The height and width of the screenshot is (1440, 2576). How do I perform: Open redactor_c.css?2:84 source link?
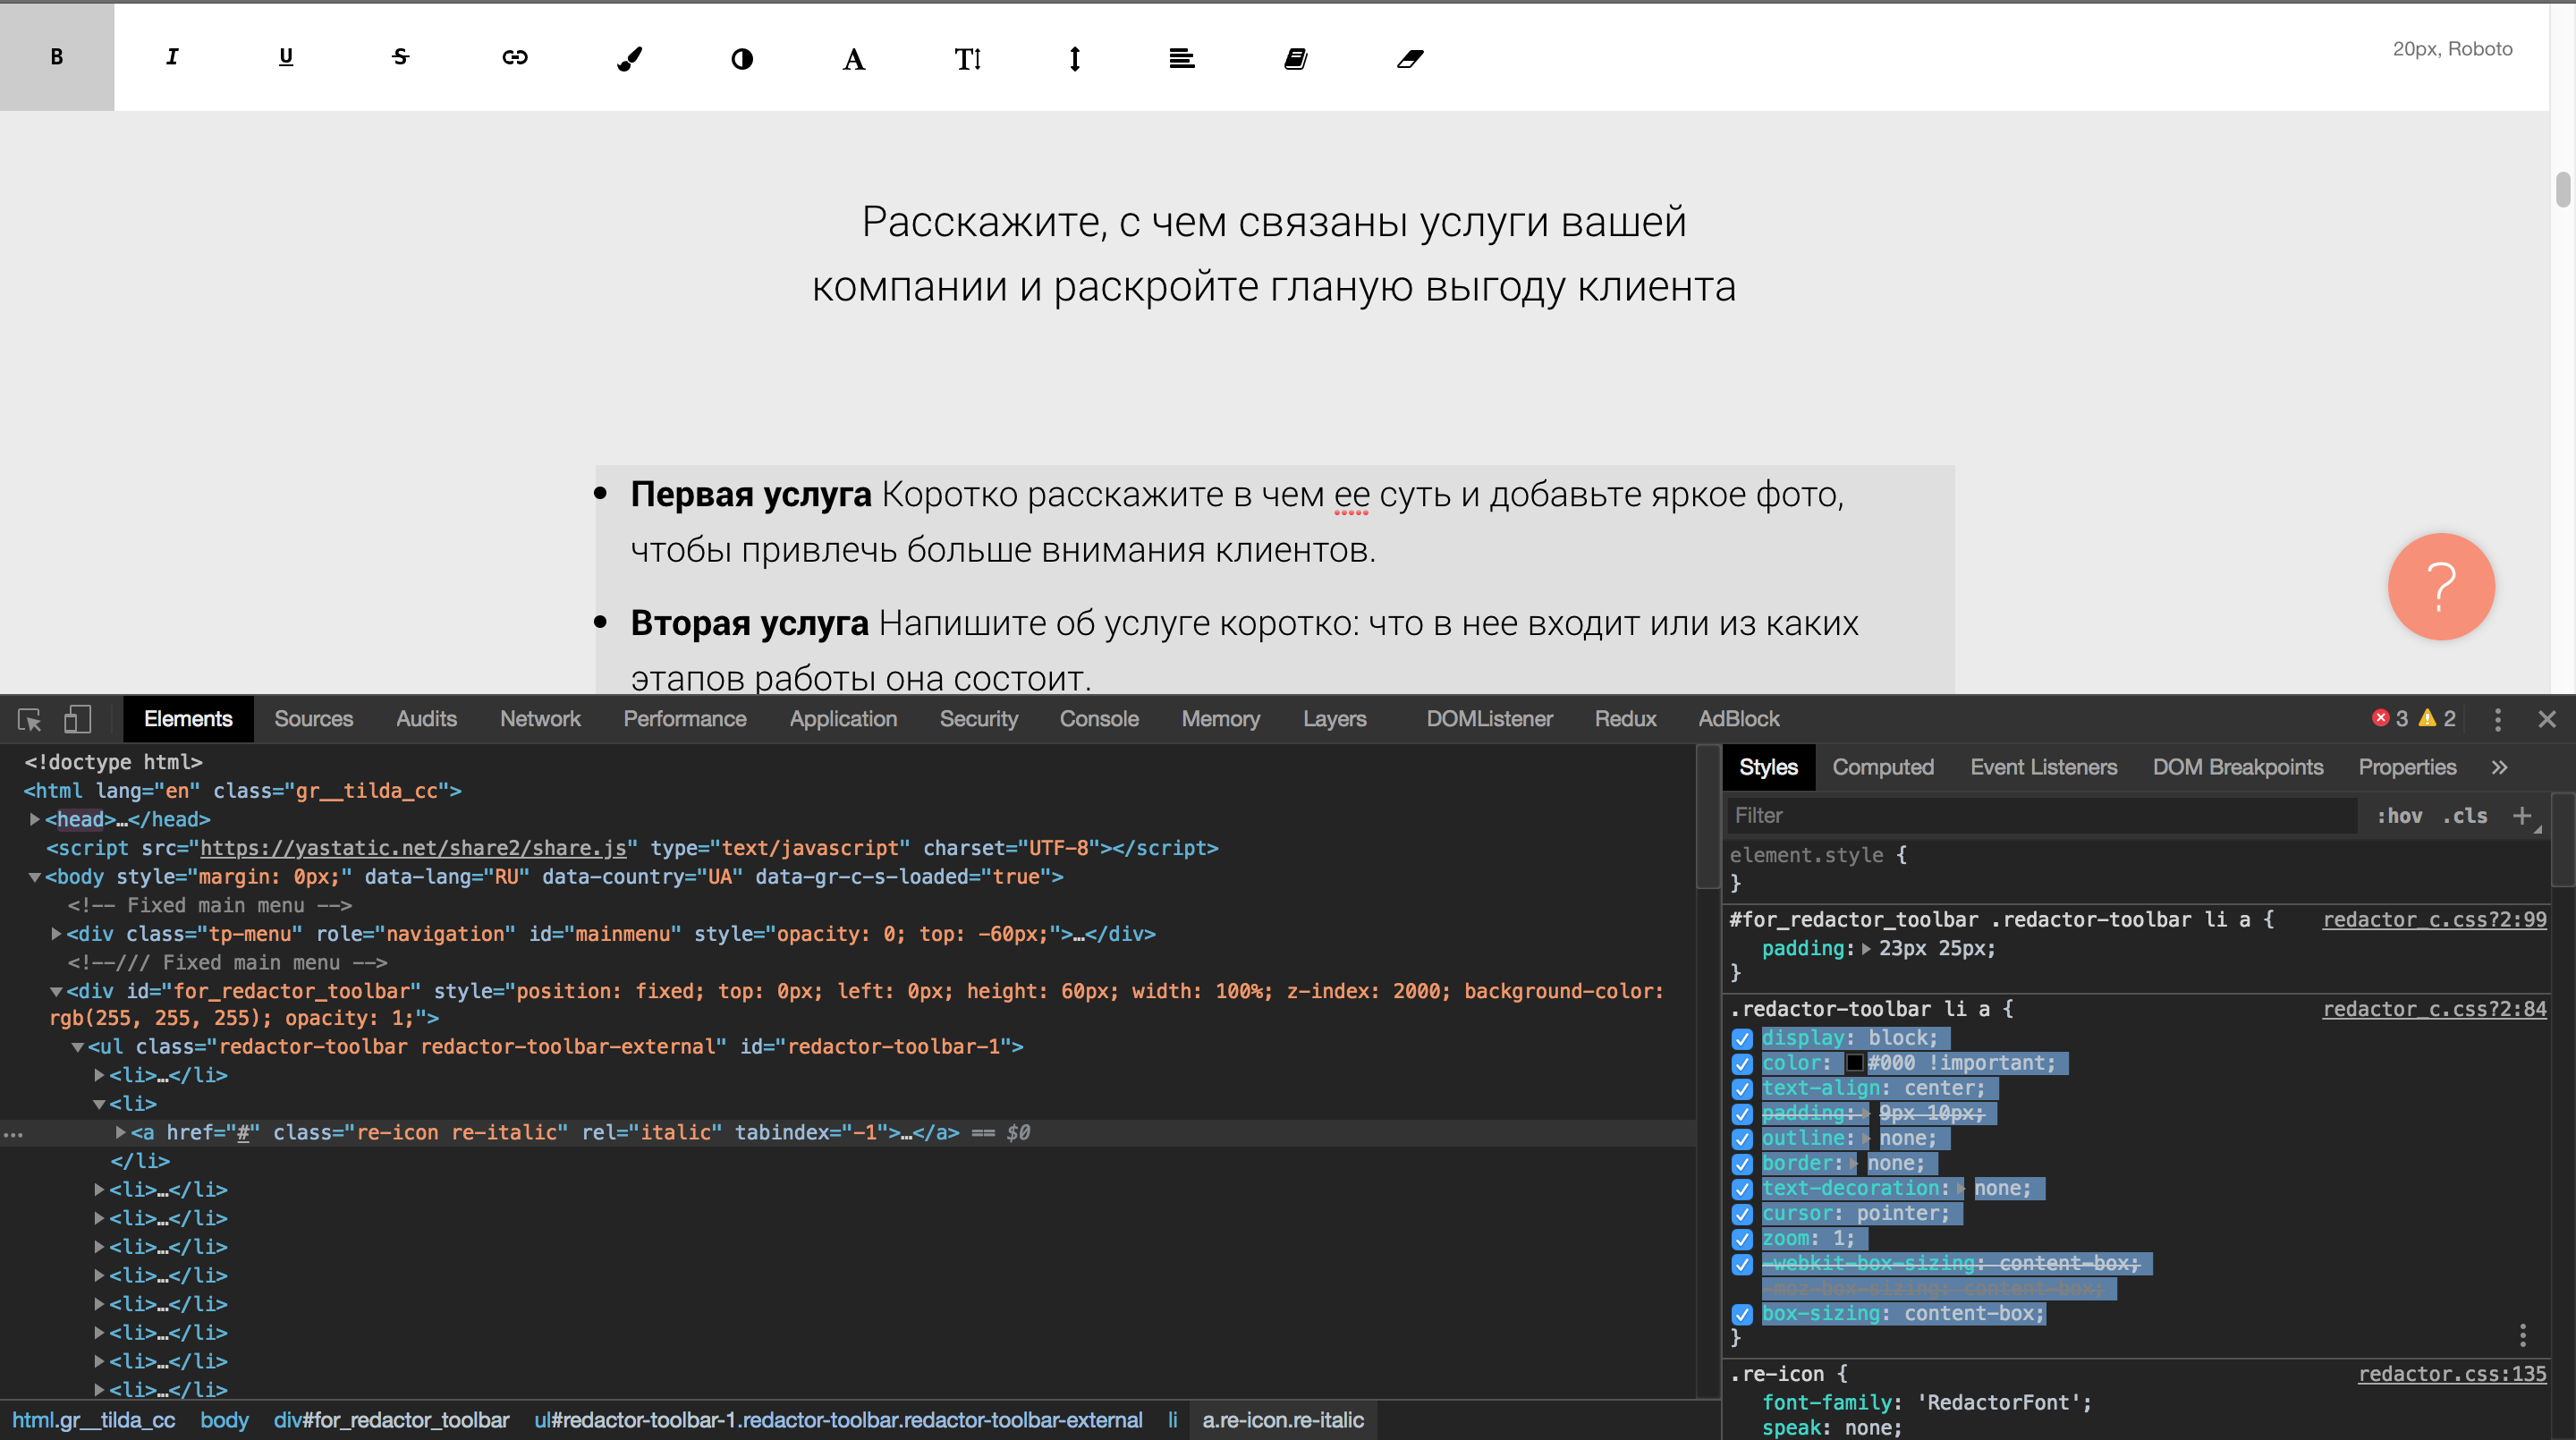[2434, 1008]
